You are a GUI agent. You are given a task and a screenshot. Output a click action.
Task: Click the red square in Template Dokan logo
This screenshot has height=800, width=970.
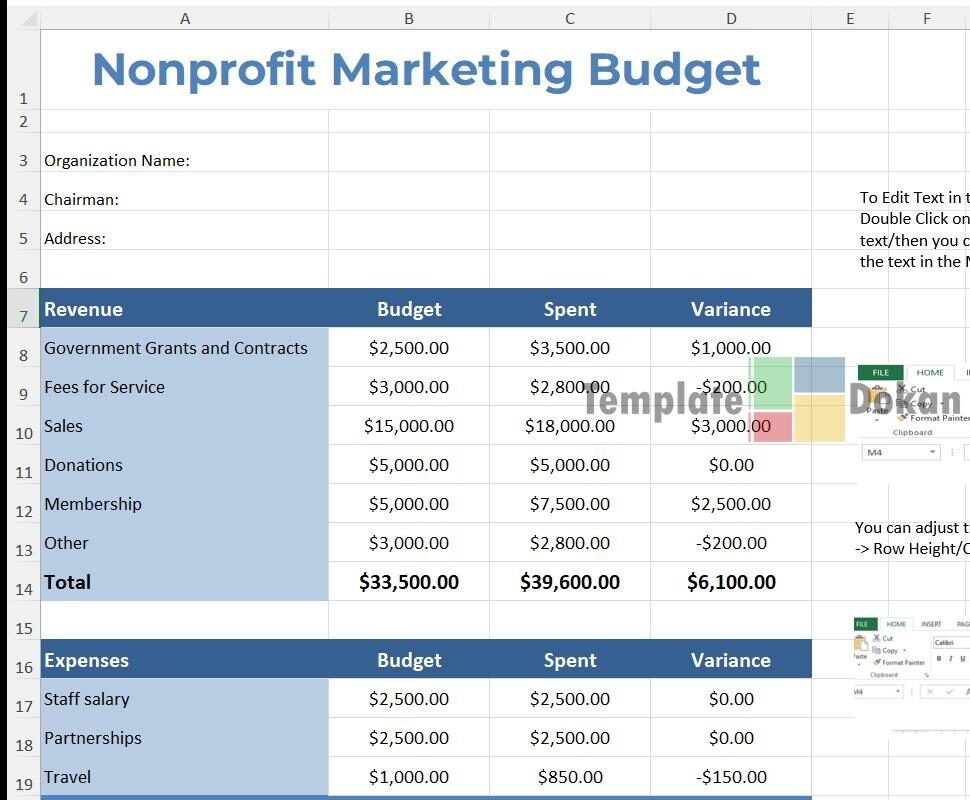(x=771, y=427)
